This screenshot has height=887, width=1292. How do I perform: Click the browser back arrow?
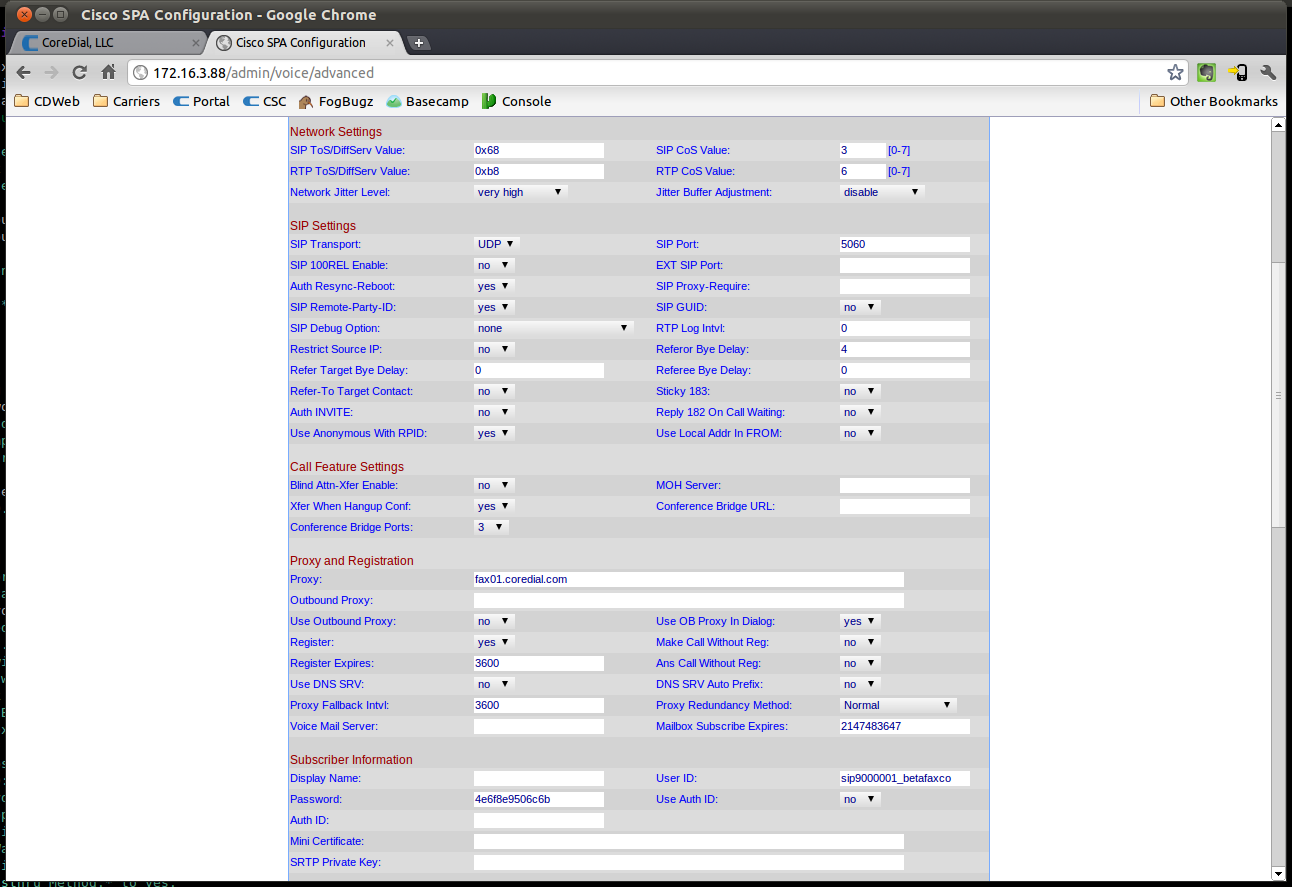coord(23,72)
